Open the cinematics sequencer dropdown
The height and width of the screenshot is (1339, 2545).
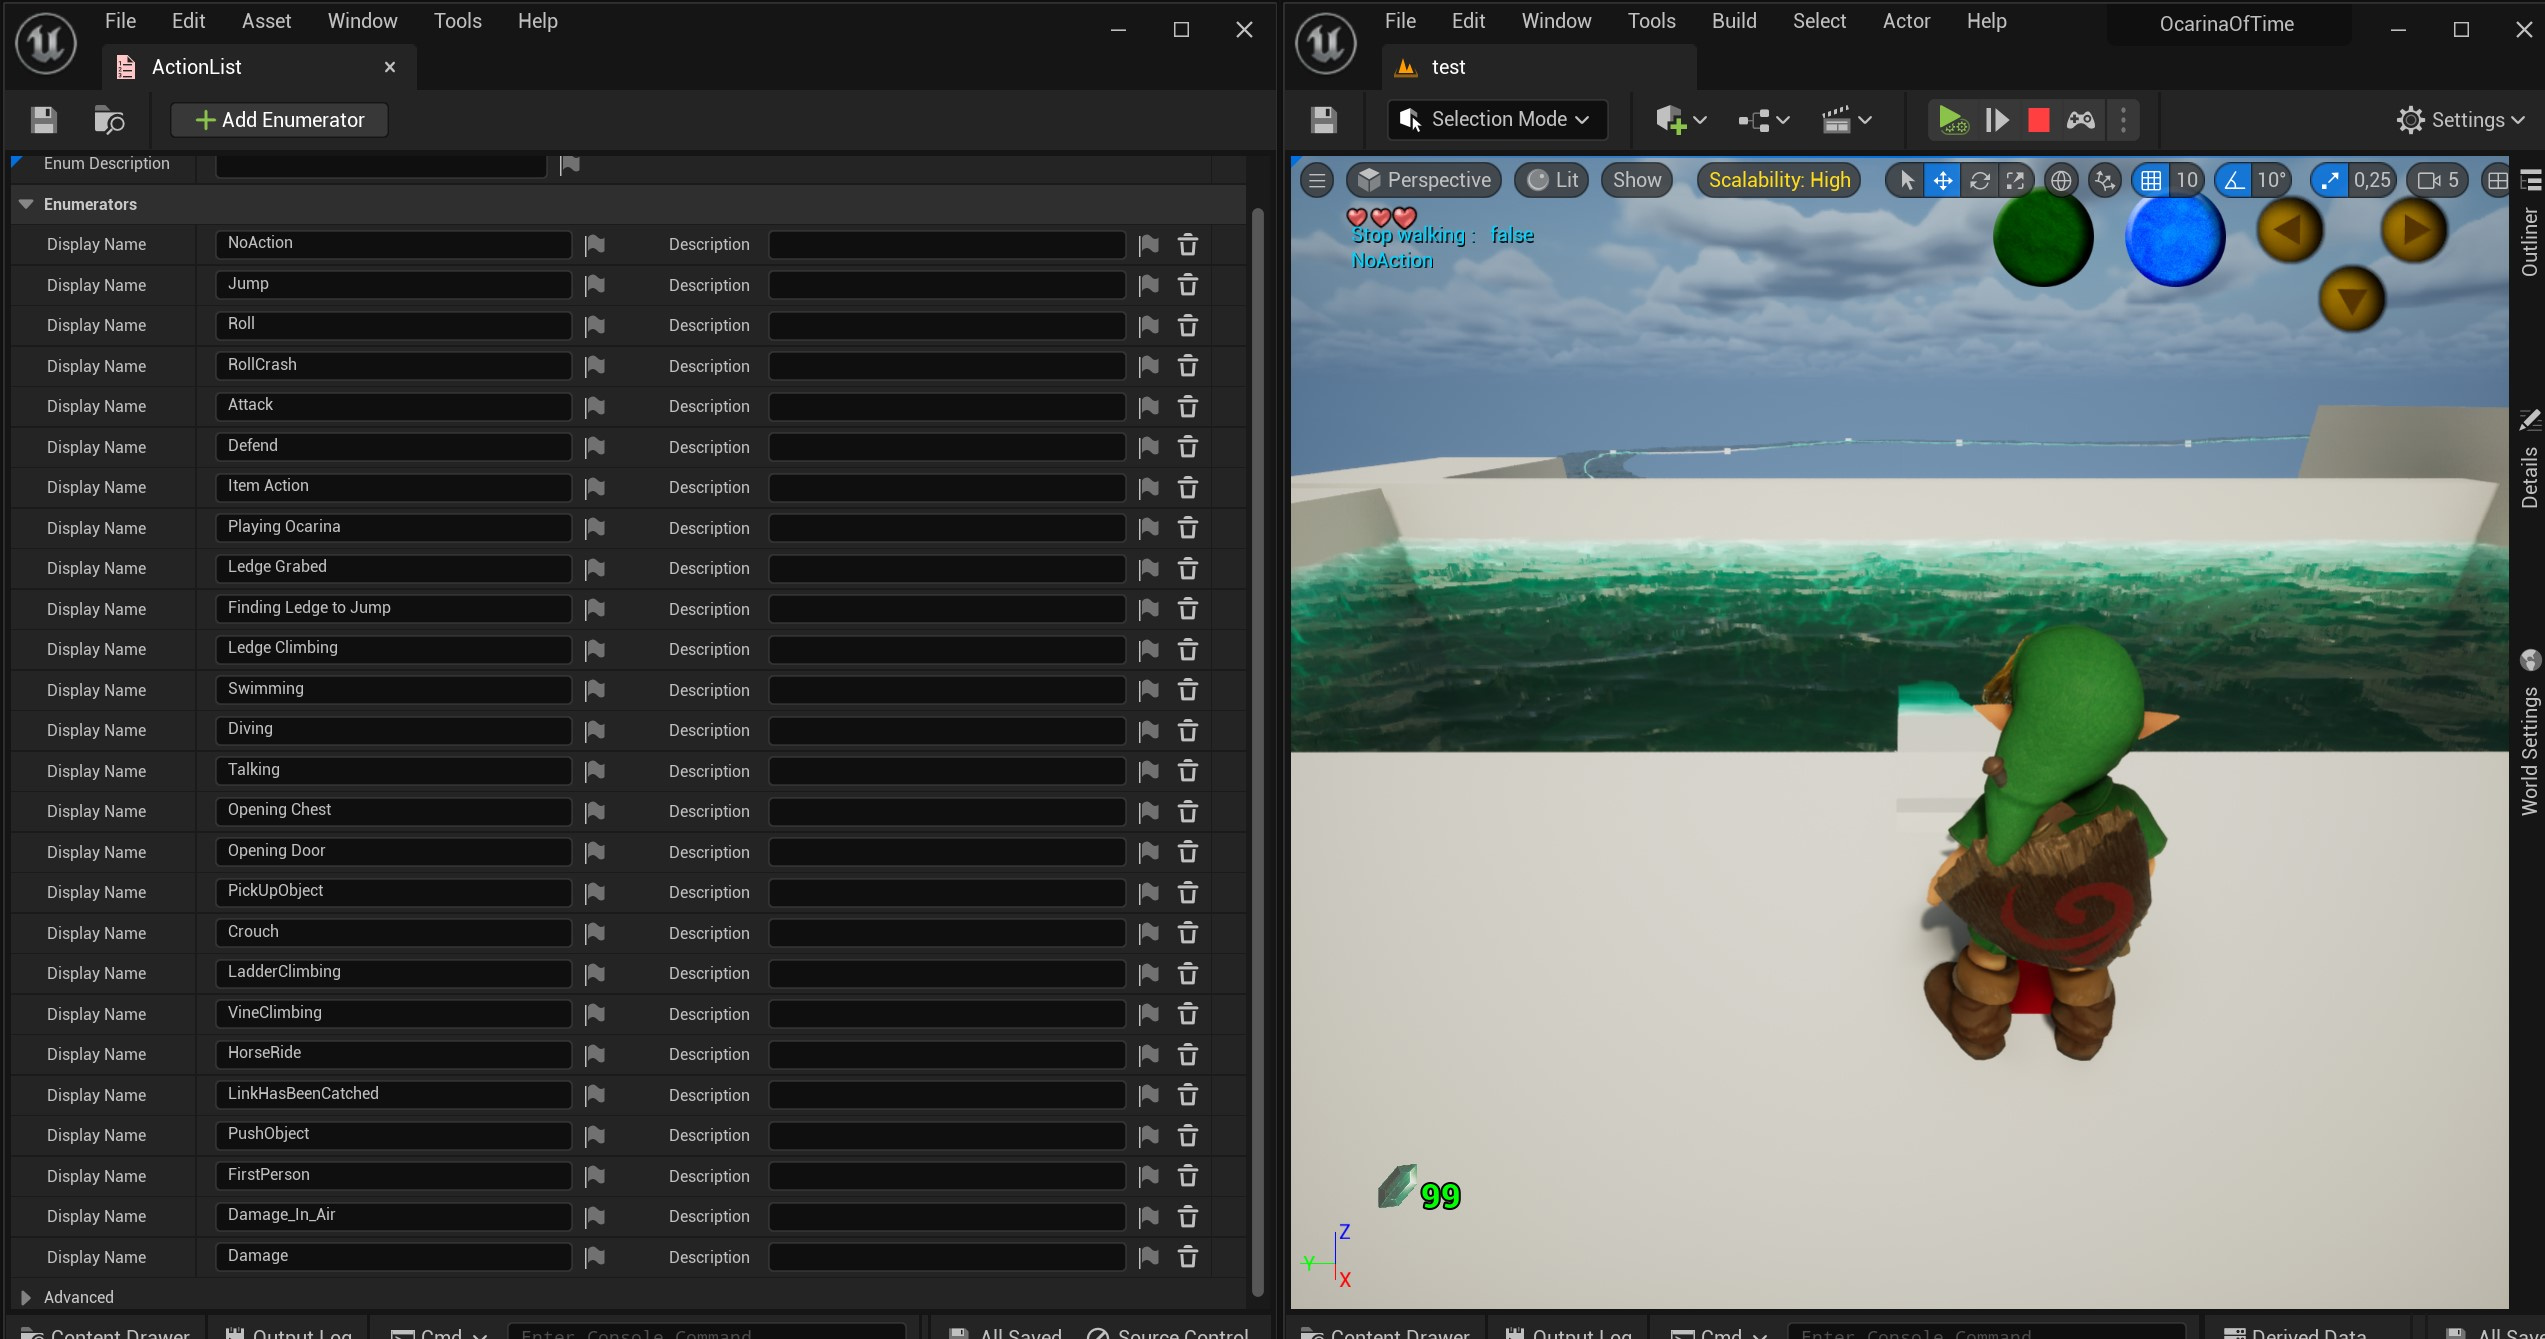pyautogui.click(x=1846, y=120)
